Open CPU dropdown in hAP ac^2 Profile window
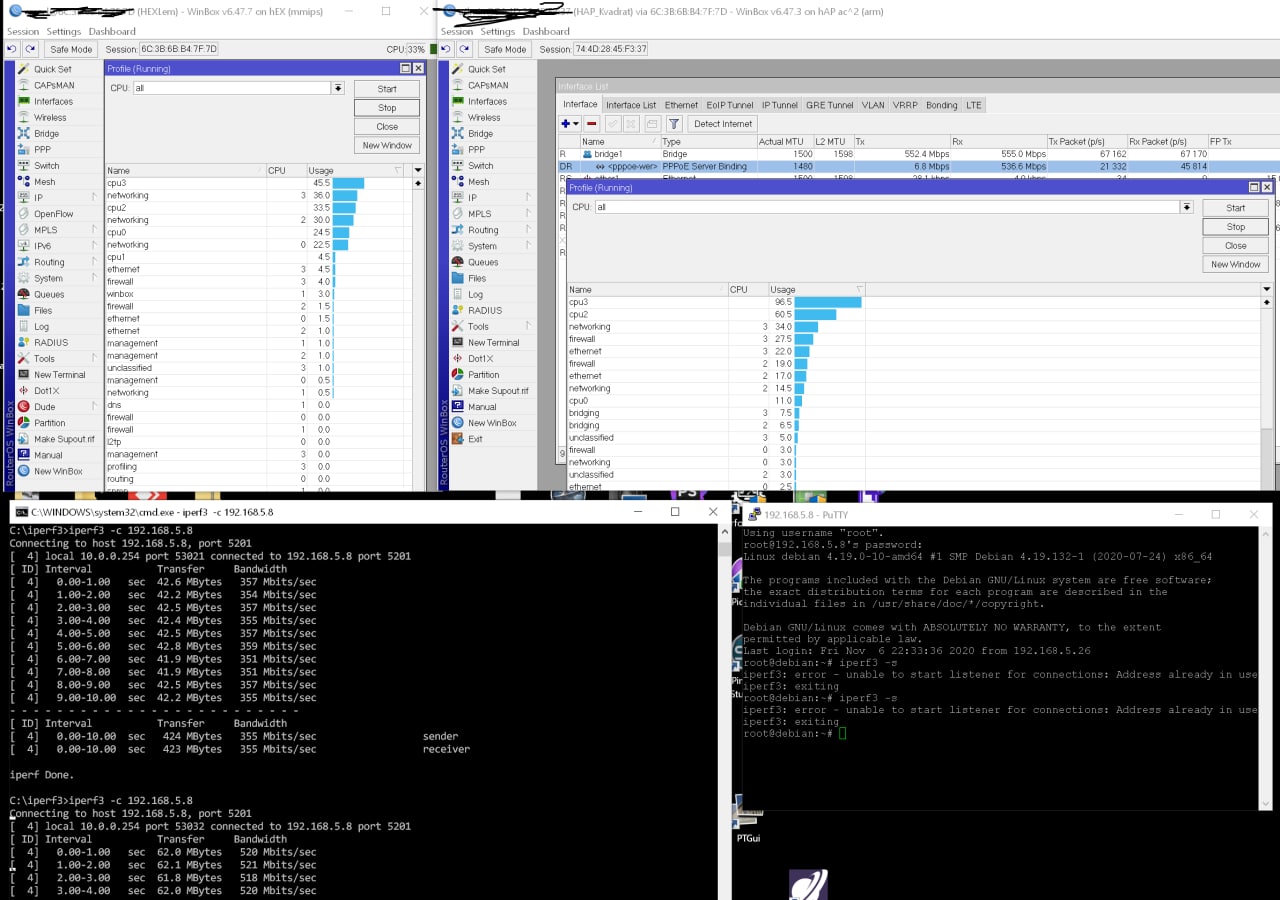The image size is (1280, 900). (x=1187, y=207)
